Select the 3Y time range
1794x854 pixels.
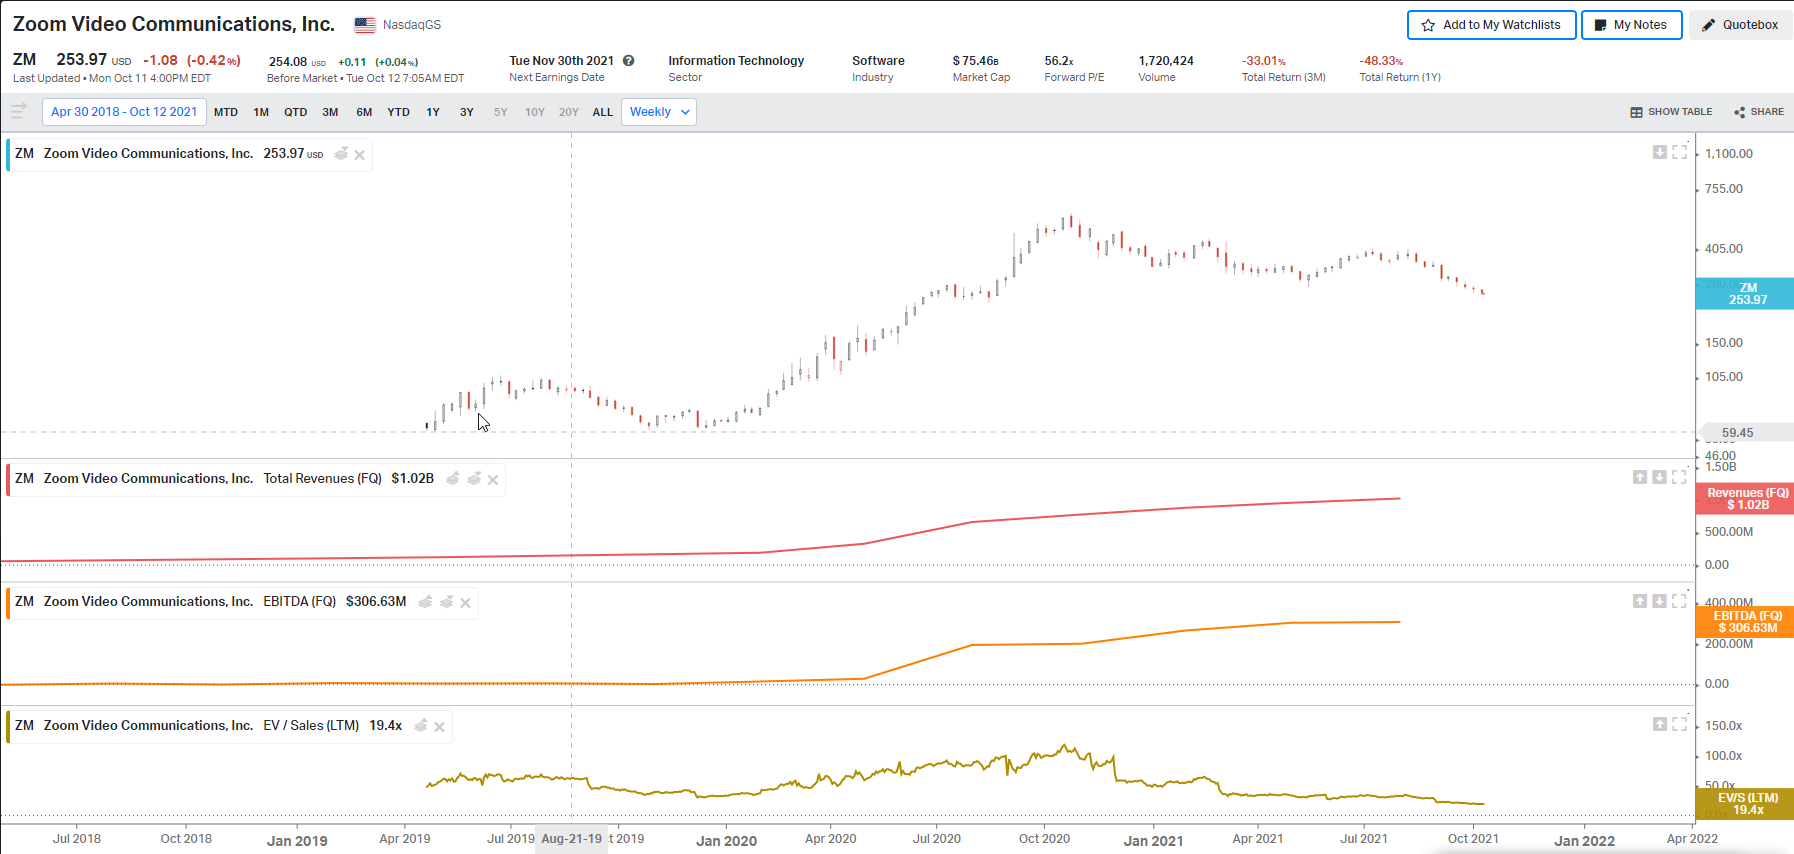467,112
